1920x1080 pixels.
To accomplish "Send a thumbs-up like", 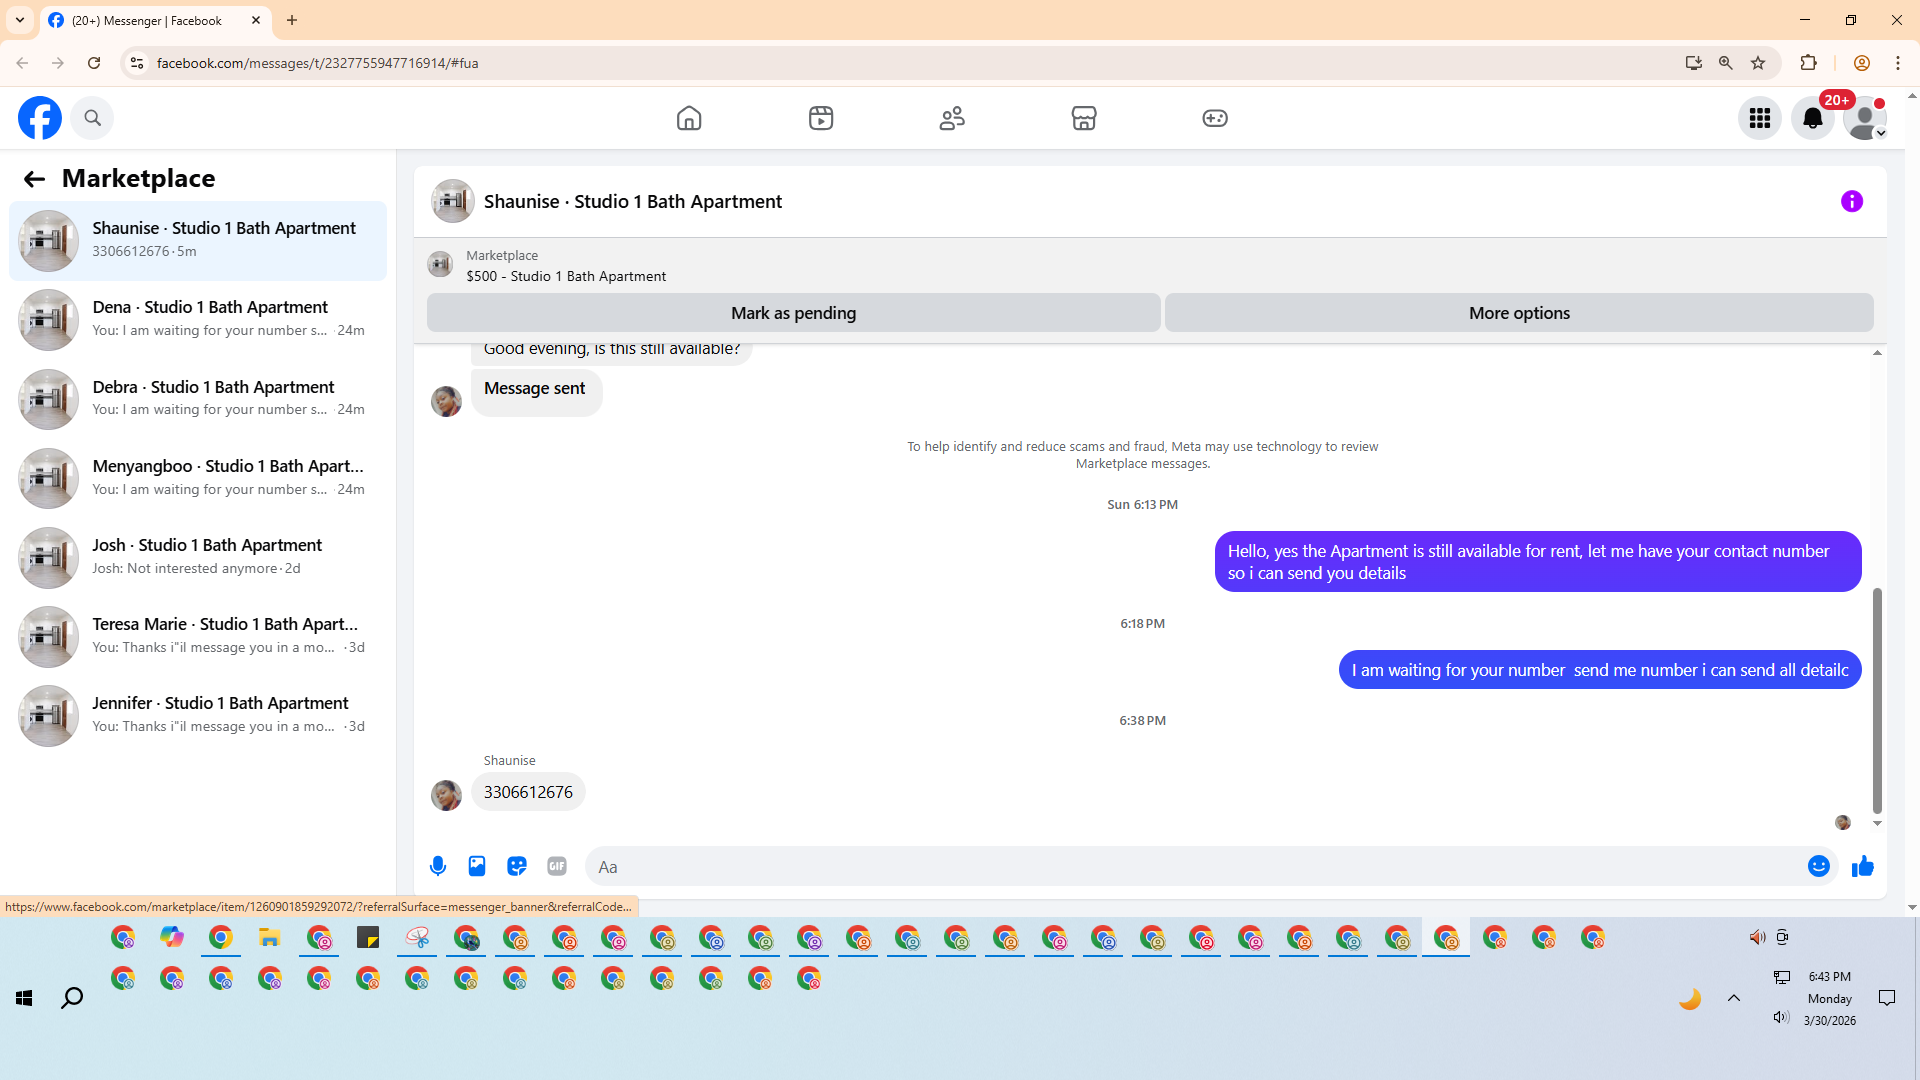I will click(x=1862, y=867).
